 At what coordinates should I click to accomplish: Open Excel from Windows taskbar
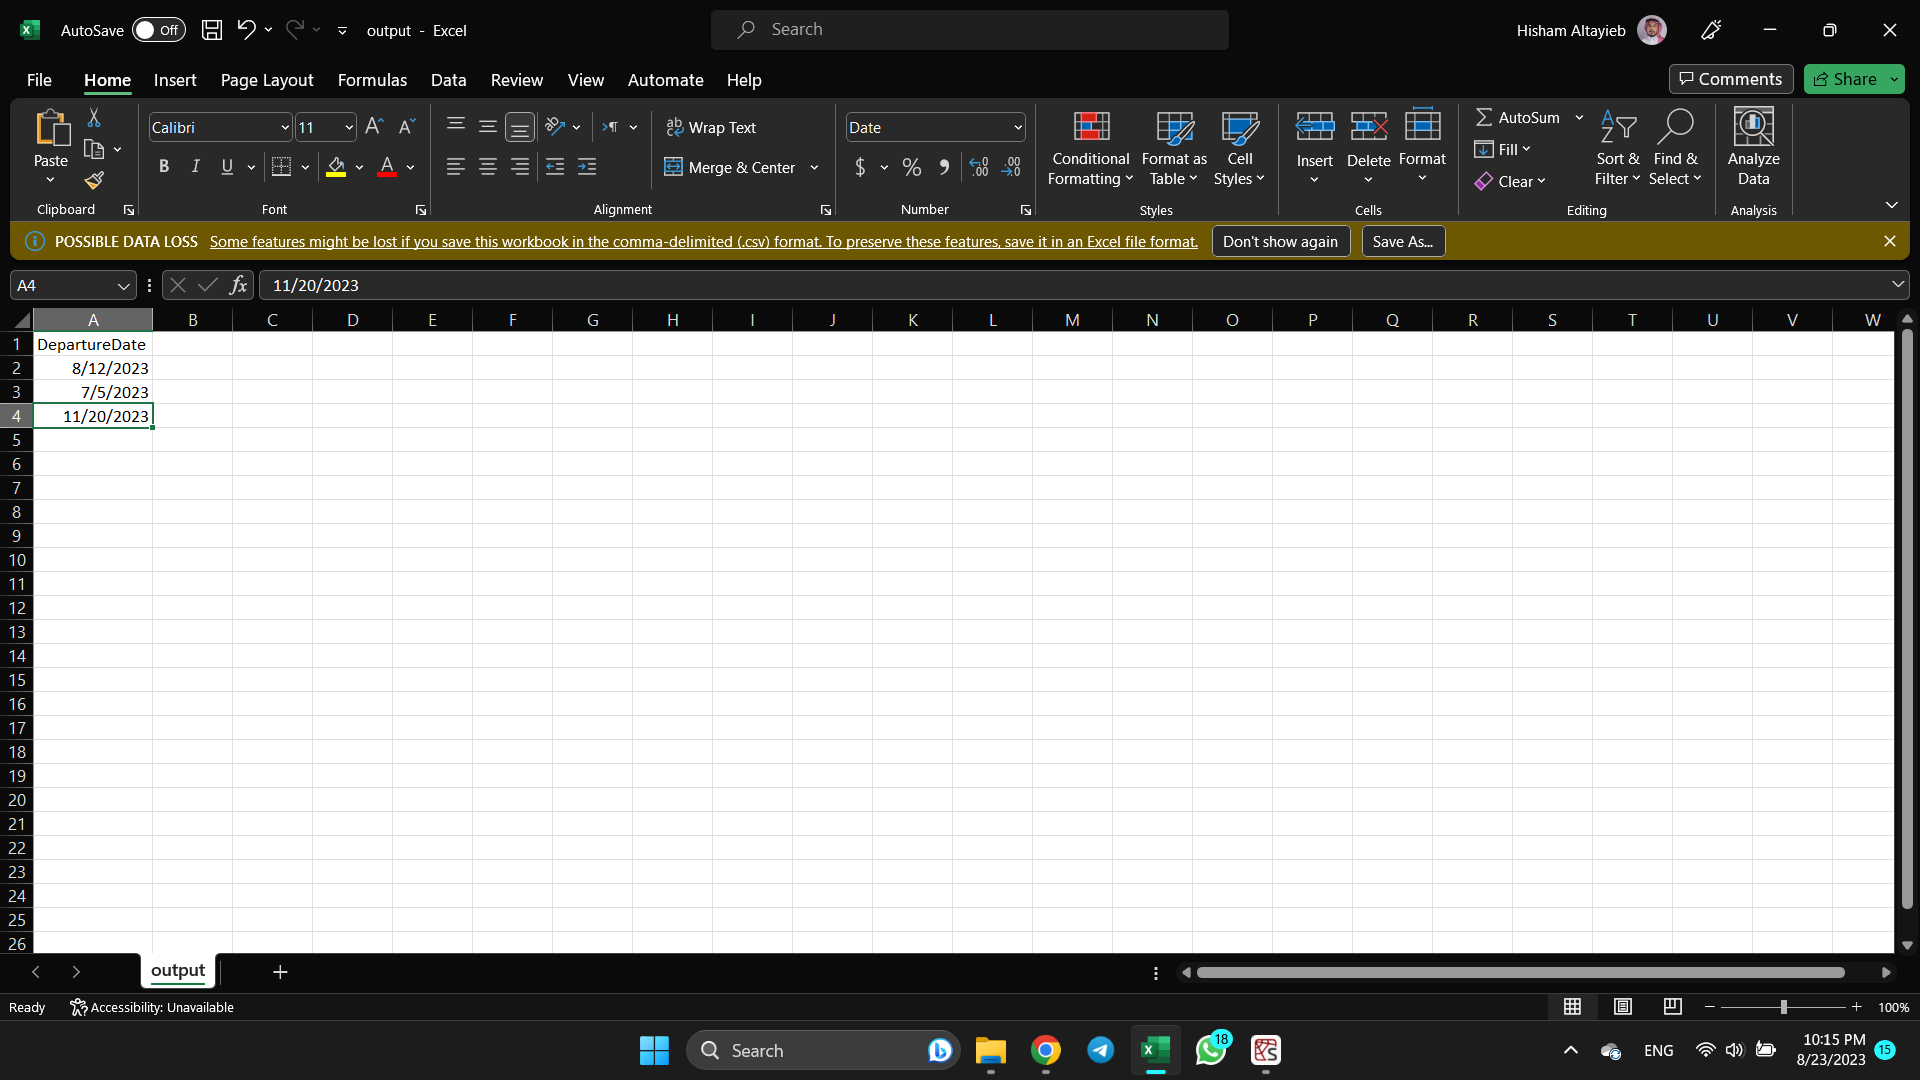1155,1050
